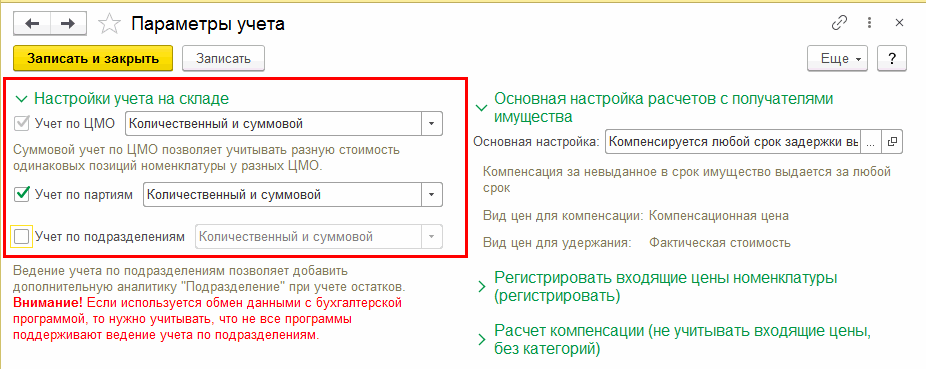The width and height of the screenshot is (926, 369).
Task: Click the Записать button
Action: point(223,59)
